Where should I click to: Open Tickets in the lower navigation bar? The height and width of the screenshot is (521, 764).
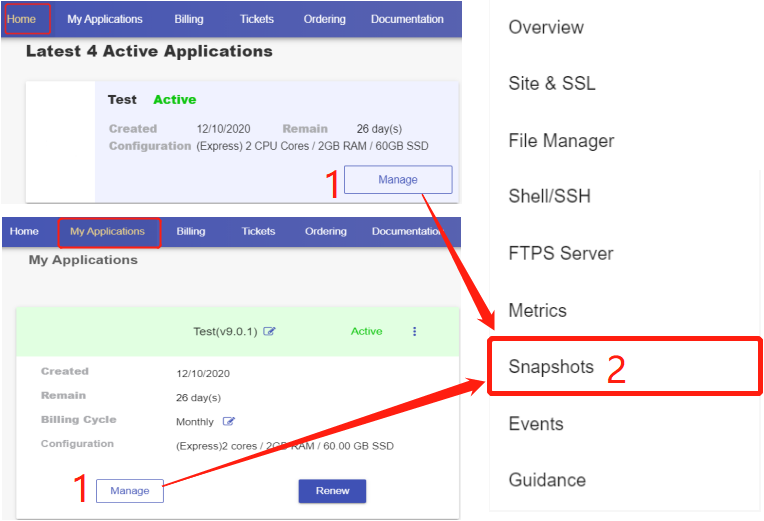click(258, 232)
